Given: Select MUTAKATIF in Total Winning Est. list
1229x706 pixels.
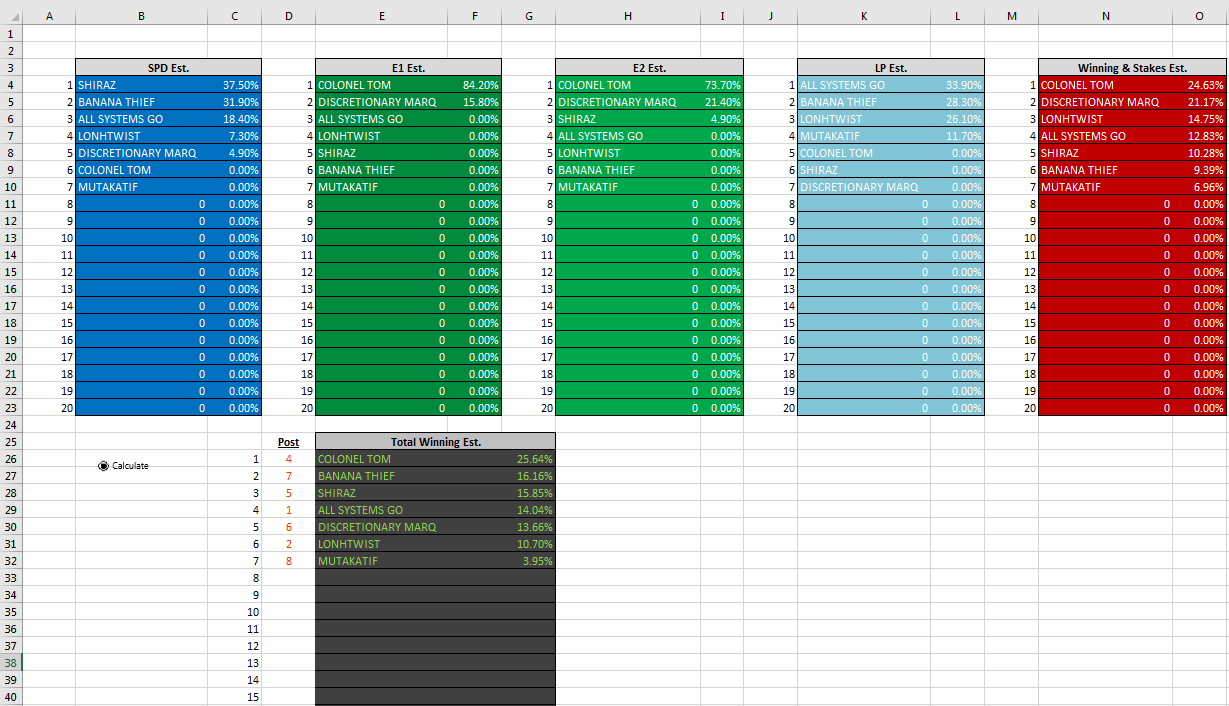Looking at the screenshot, I should [348, 561].
